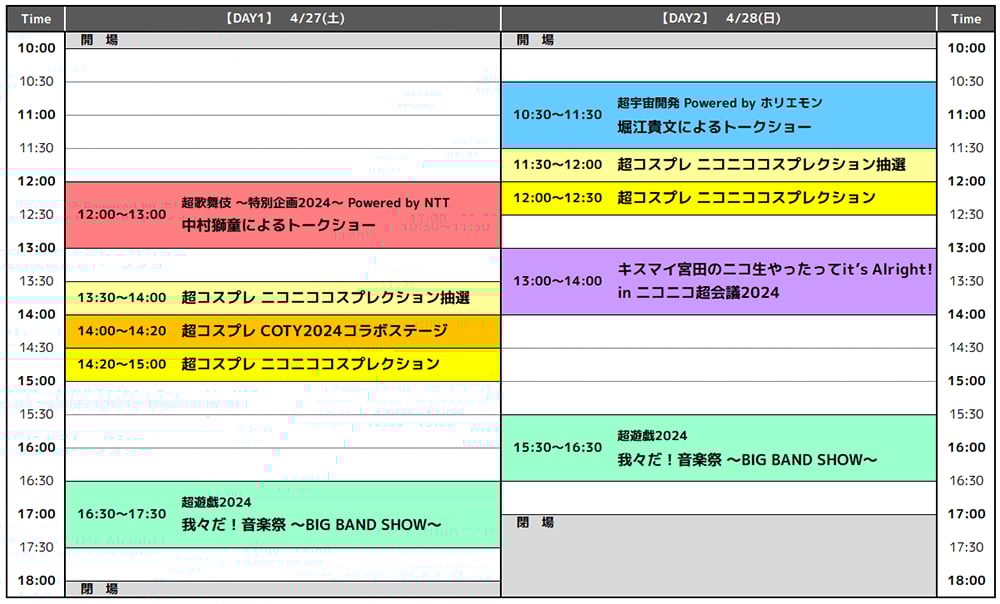Viewport: 1000px width, 604px height.
Task: Click the 15:00 marker in right time column
Action: 966,381
